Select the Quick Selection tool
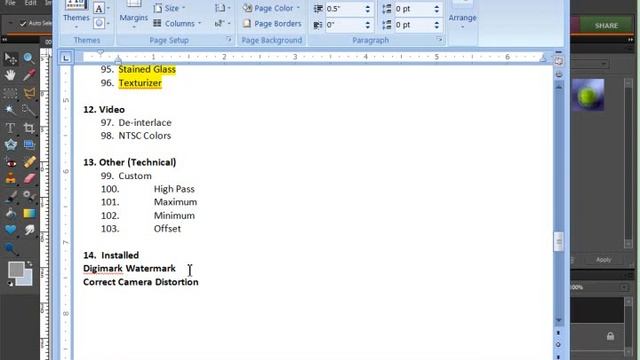 click(x=29, y=110)
